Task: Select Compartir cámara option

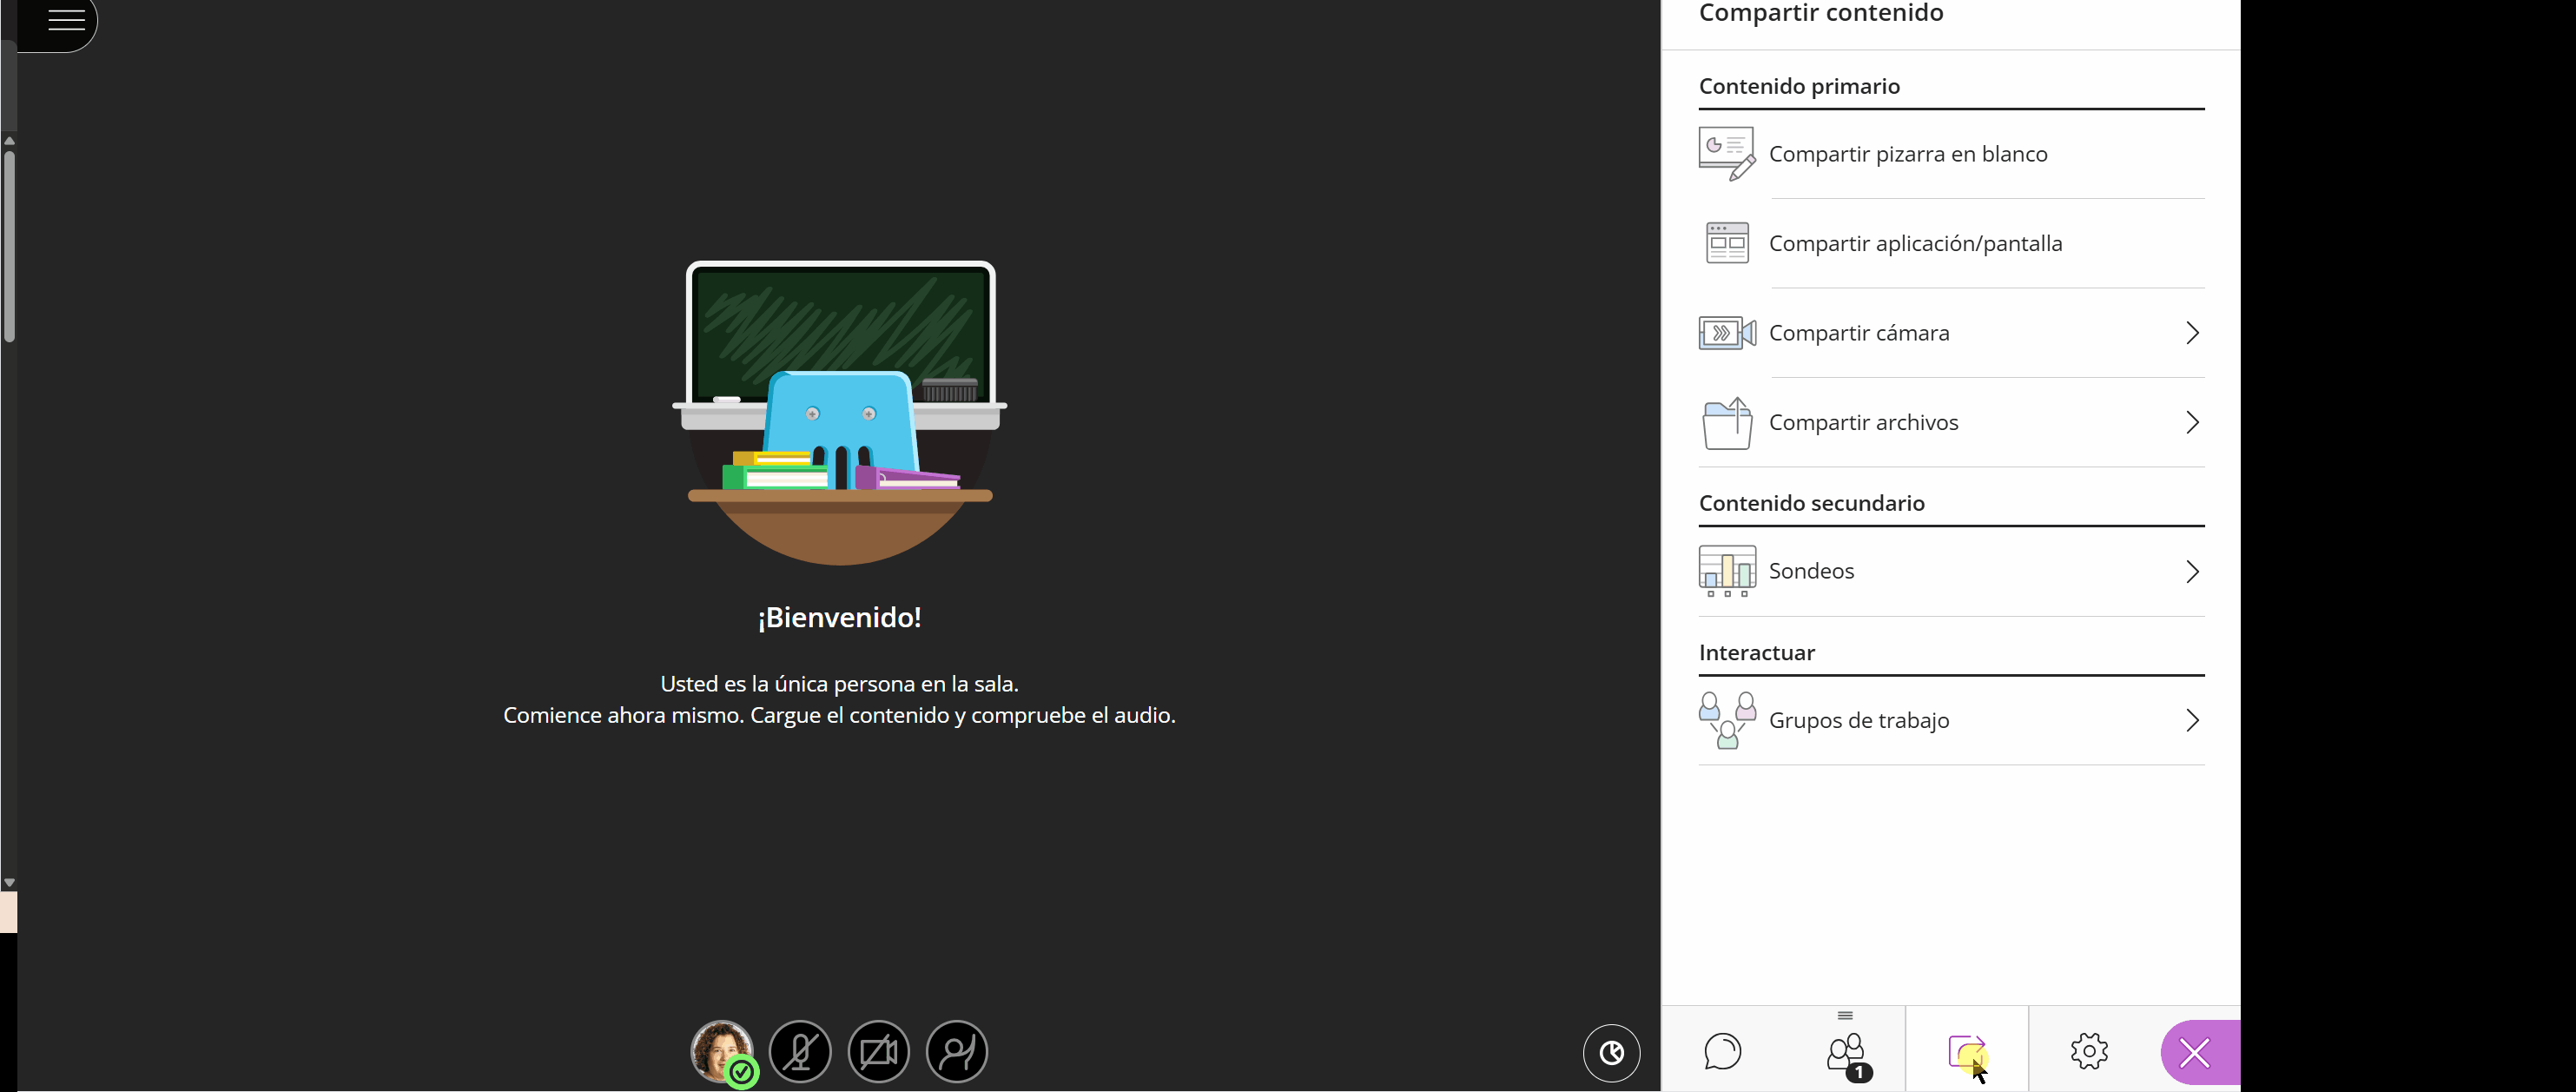Action: 1951,333
